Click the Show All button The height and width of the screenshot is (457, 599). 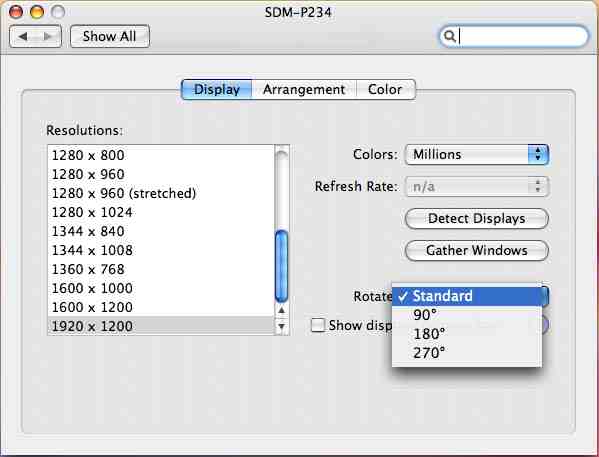110,36
